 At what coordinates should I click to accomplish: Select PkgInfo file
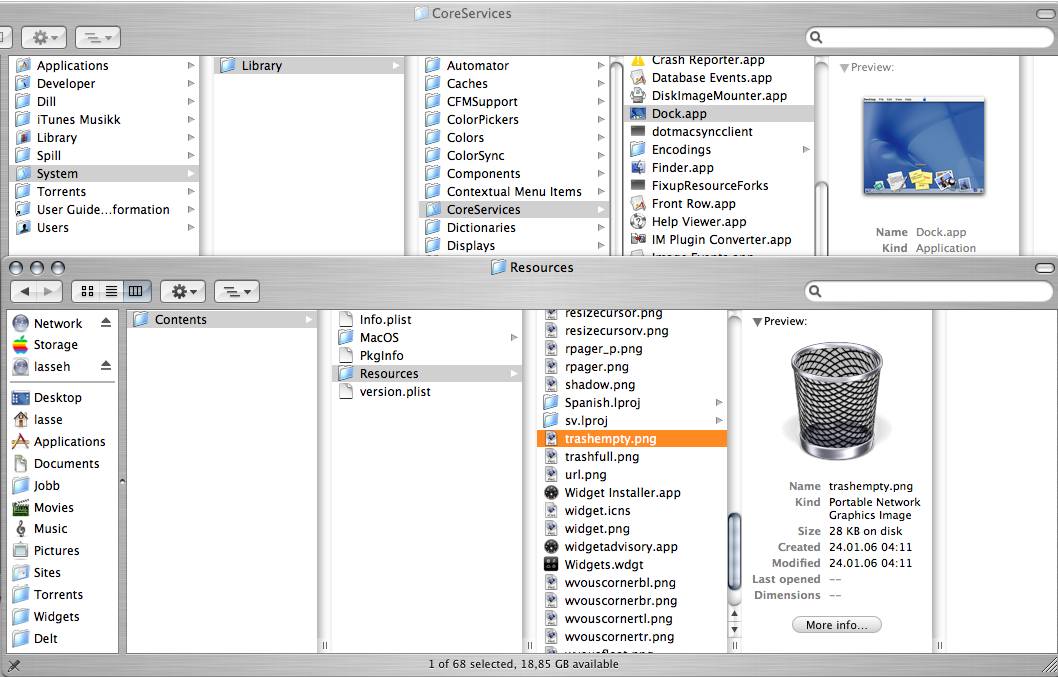(x=381, y=356)
